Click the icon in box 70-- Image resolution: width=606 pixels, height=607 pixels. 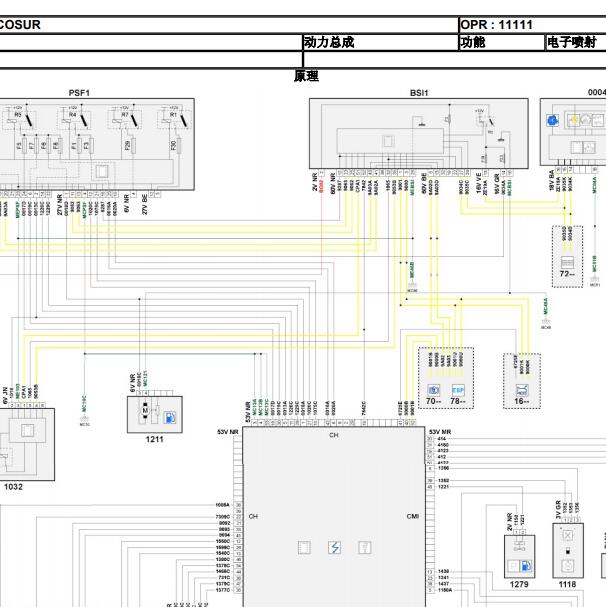[432, 389]
